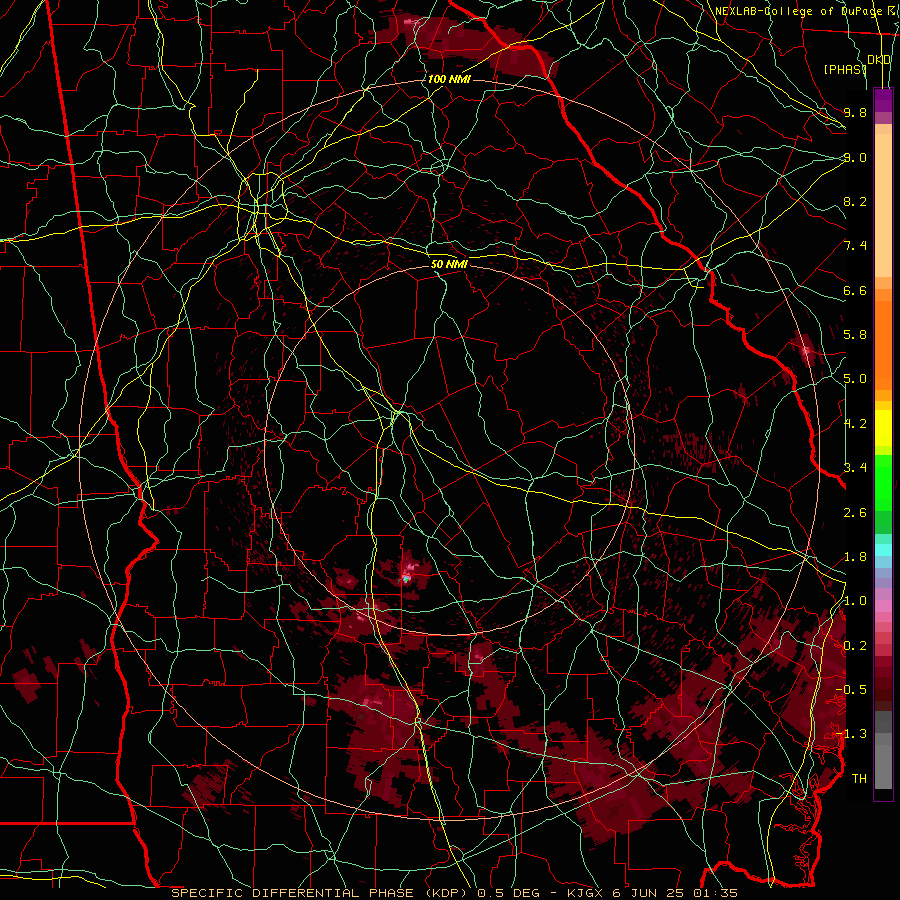This screenshot has width=900, height=900.
Task: Click the 9.8 value on color scale
Action: tap(855, 112)
